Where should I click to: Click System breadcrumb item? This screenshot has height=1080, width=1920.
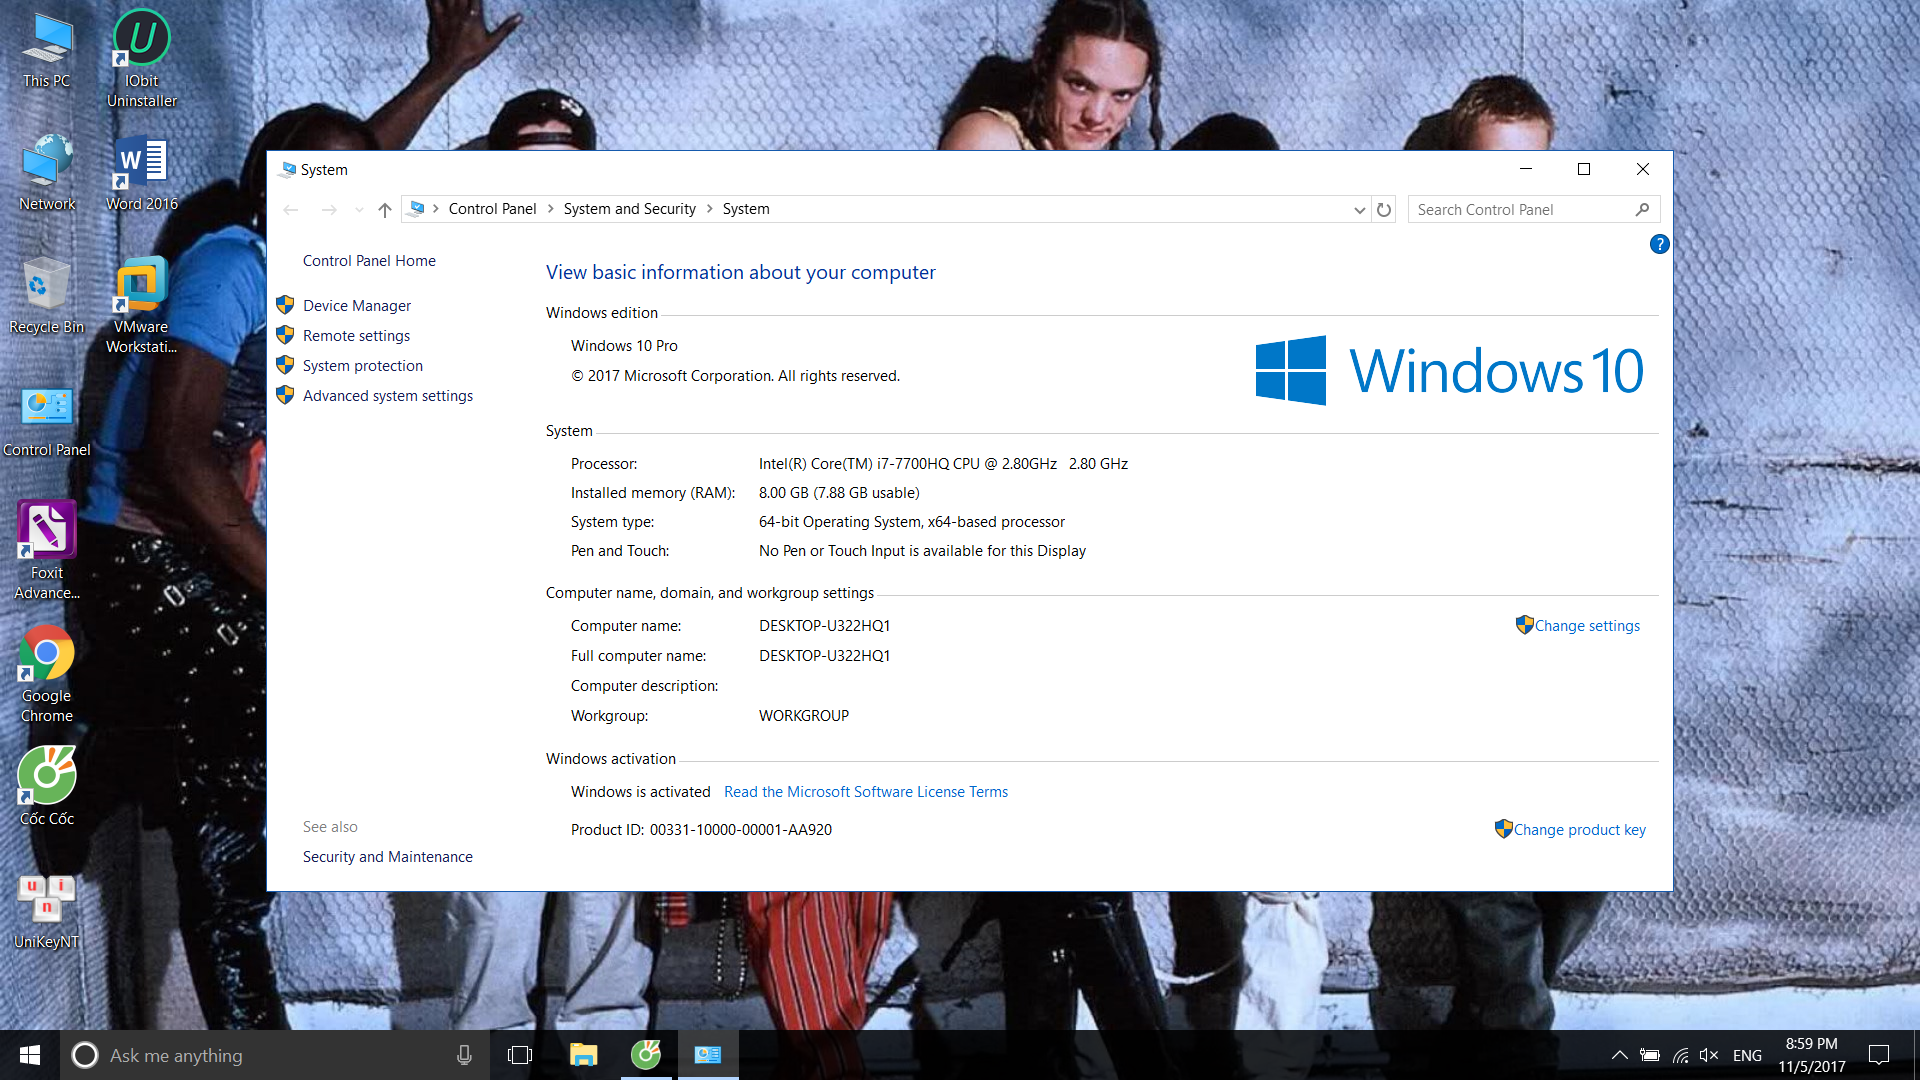click(x=746, y=209)
